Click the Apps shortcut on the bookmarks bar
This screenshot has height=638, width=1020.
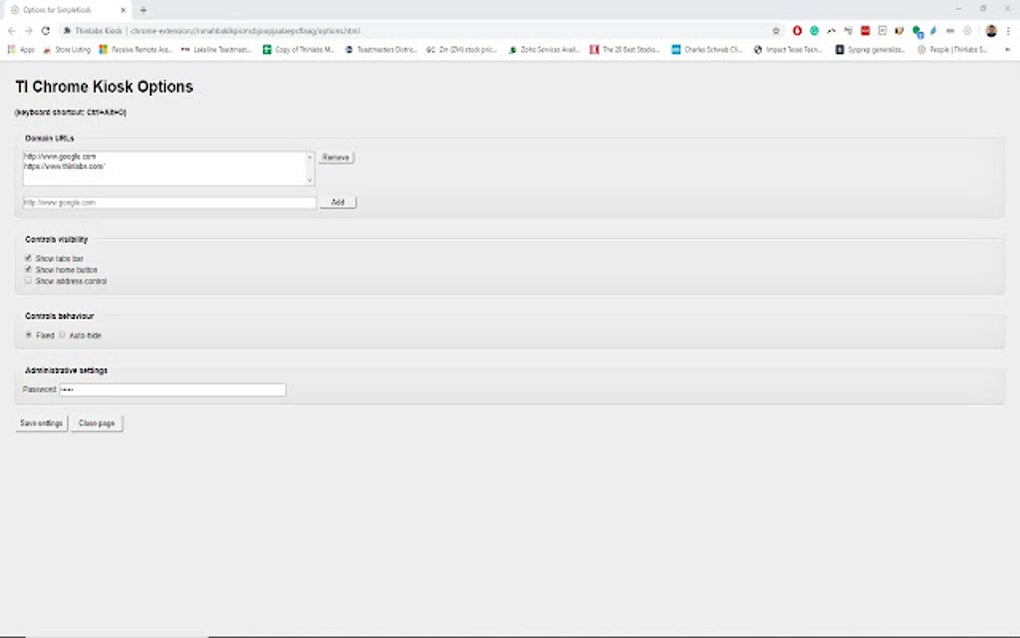[x=22, y=49]
